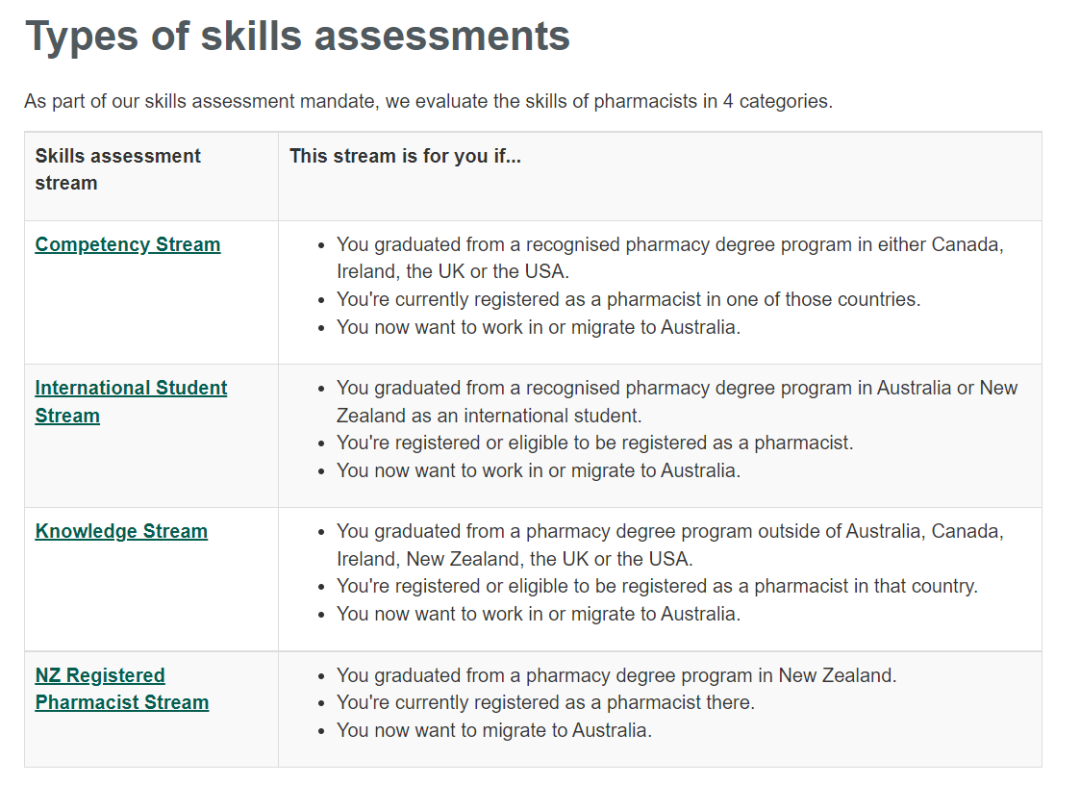
Task: Open the NZ Registered Pharmacist Stream link
Action: coord(122,689)
